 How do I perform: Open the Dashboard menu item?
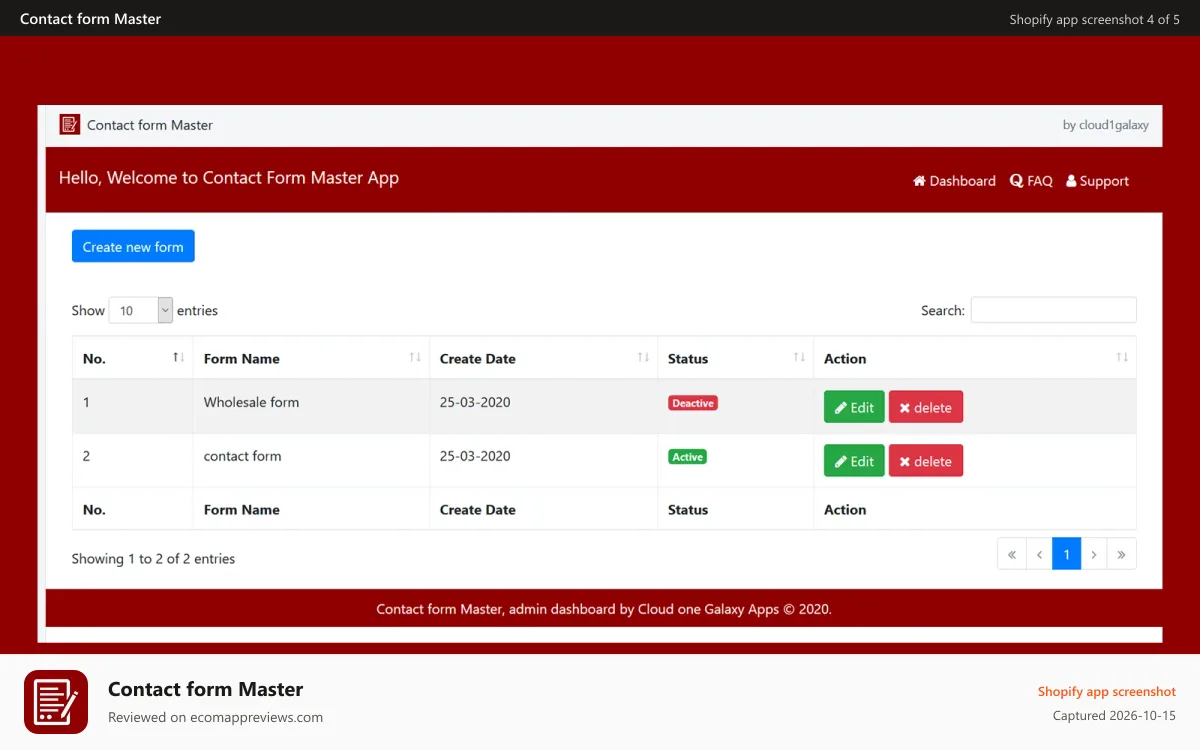tap(954, 181)
